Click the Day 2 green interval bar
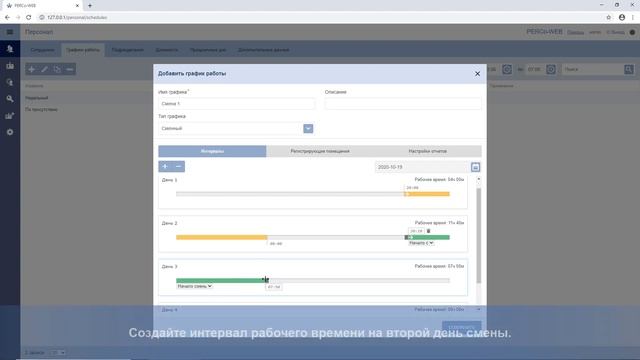Image resolution: width=640 pixels, height=360 pixels. 429,237
